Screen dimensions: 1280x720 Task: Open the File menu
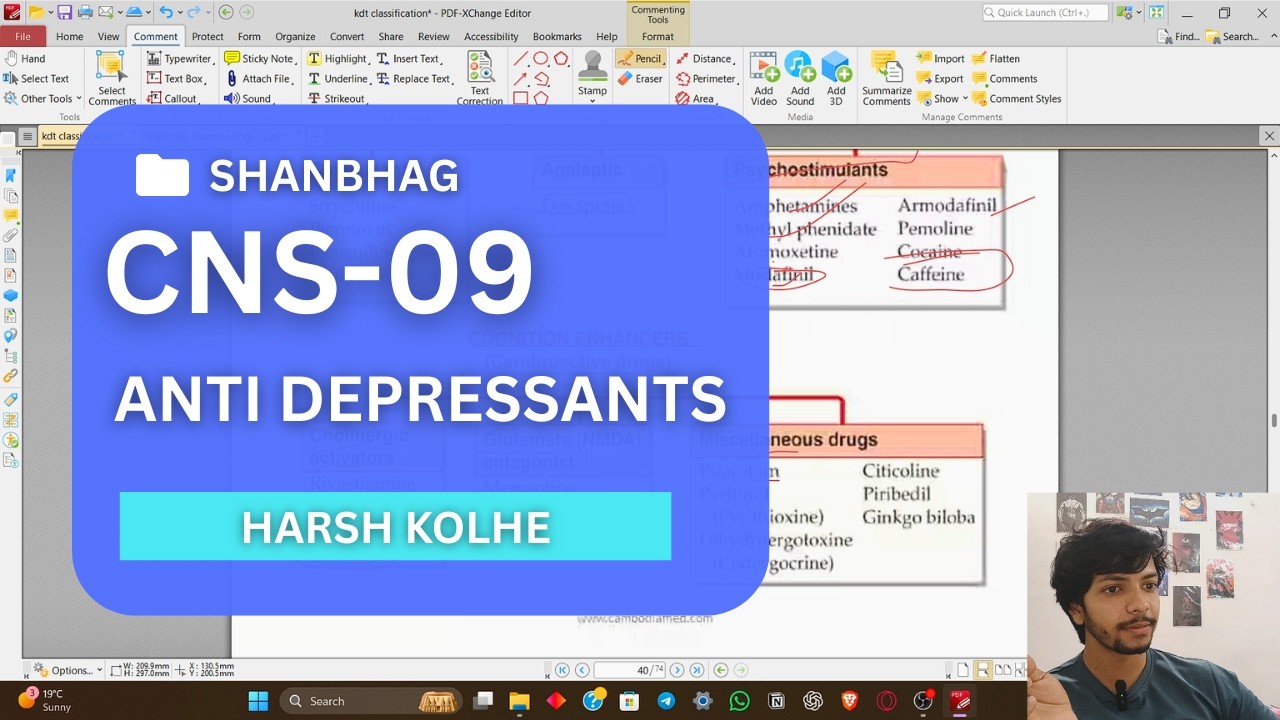[22, 37]
